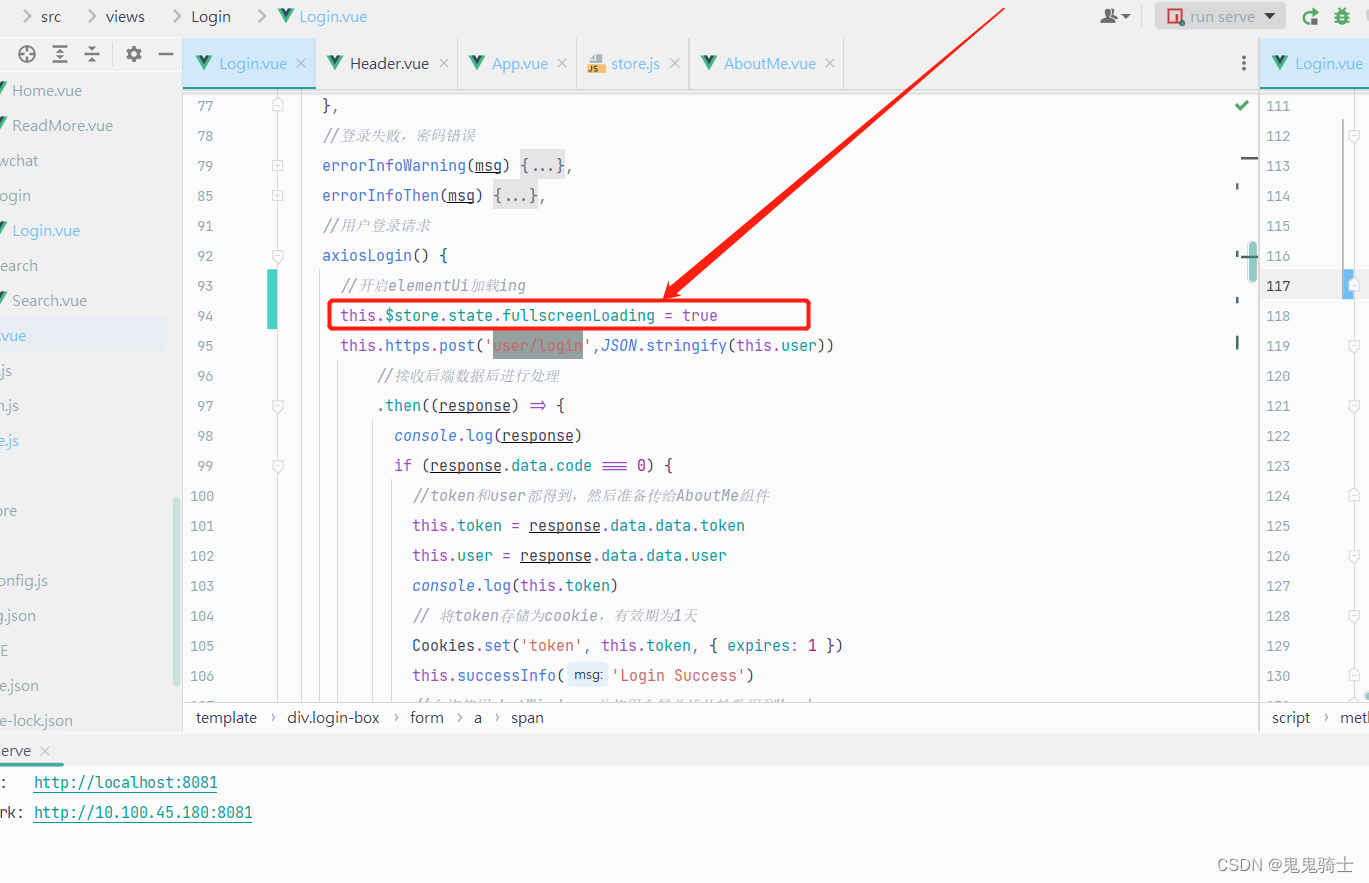Click the msg: parameter hint on successInfo line
The height and width of the screenshot is (883, 1369).
(x=588, y=675)
